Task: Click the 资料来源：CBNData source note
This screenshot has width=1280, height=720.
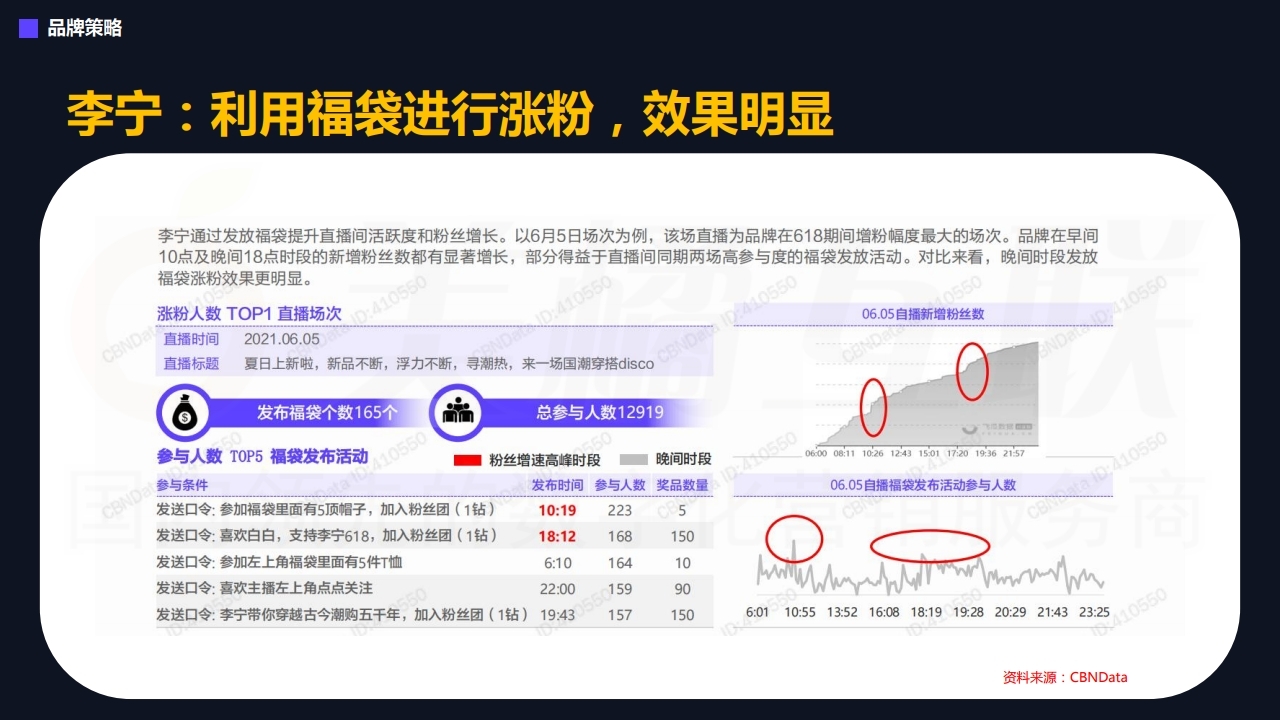Action: click(1065, 677)
